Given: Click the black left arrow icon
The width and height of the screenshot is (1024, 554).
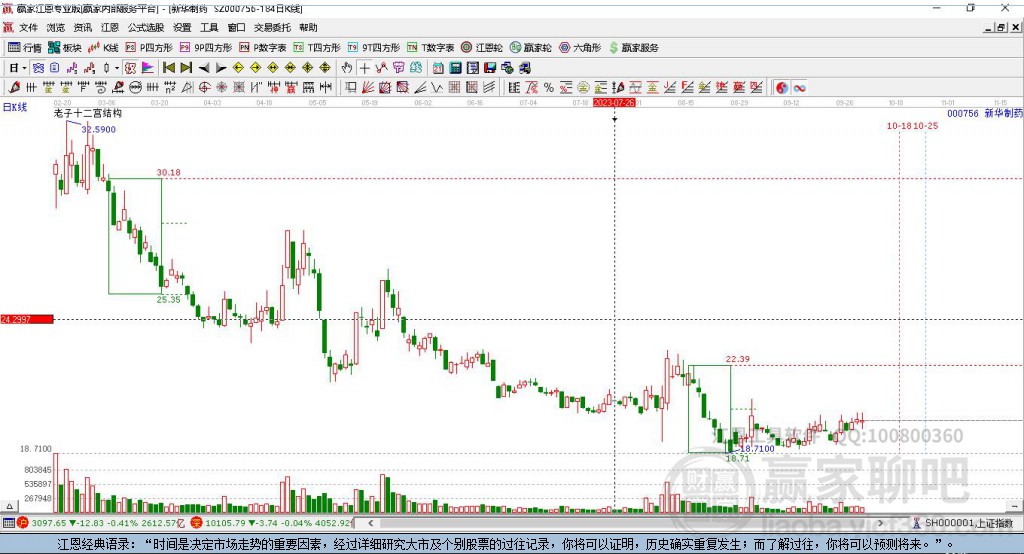Looking at the screenshot, I should (204, 68).
